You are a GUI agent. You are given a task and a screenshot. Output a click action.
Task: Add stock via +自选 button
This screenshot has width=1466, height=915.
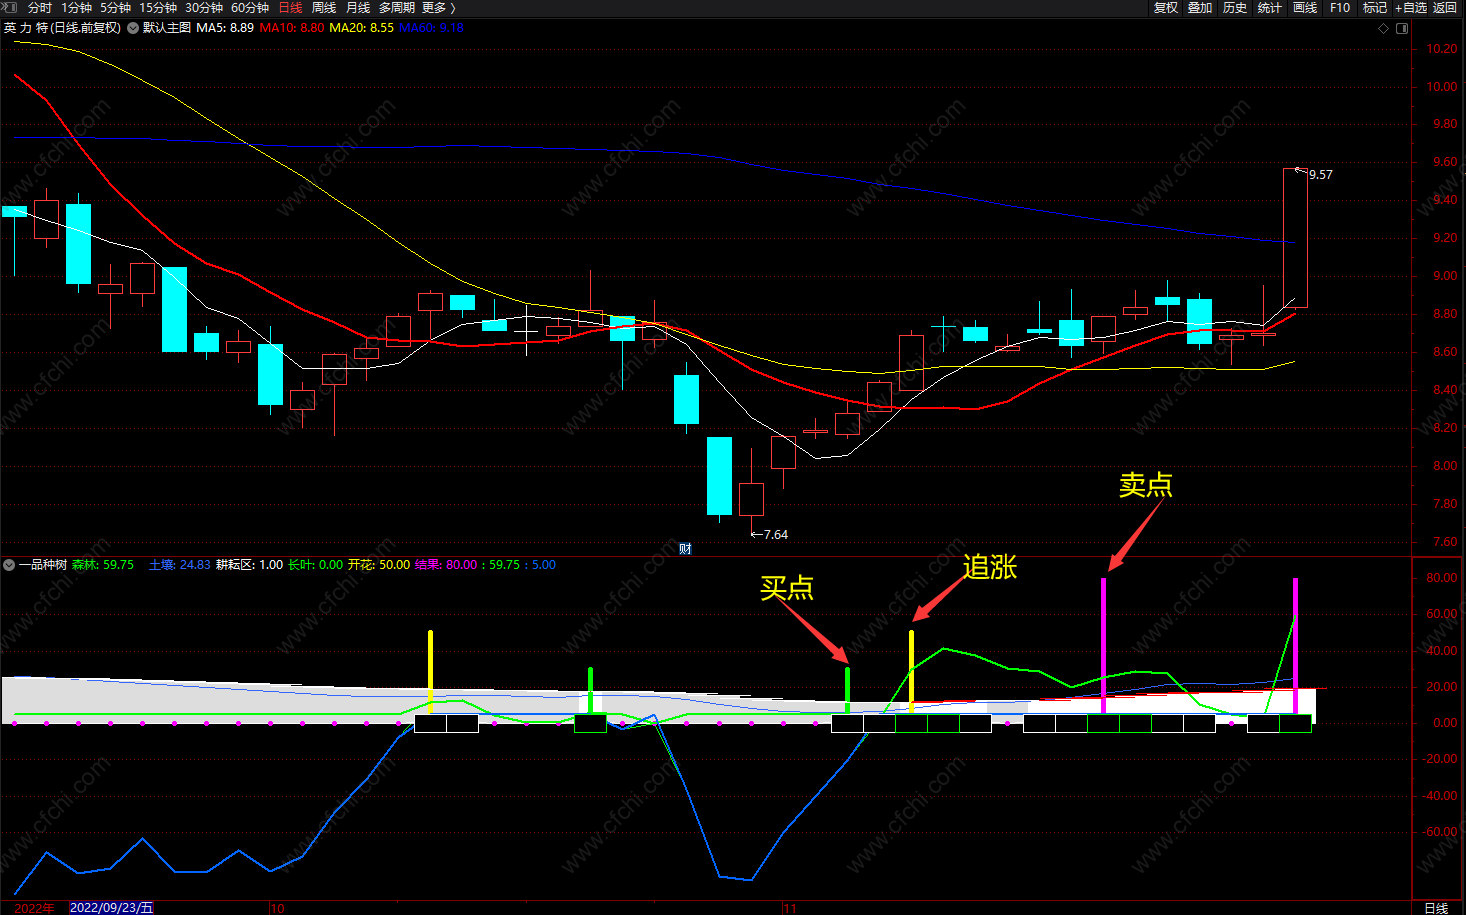point(1411,8)
